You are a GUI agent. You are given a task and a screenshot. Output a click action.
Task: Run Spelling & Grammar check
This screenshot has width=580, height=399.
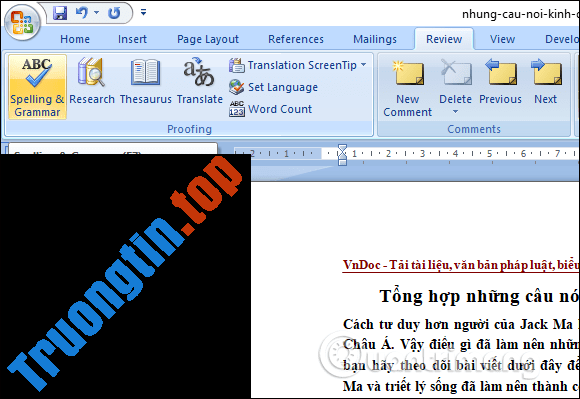click(x=37, y=87)
